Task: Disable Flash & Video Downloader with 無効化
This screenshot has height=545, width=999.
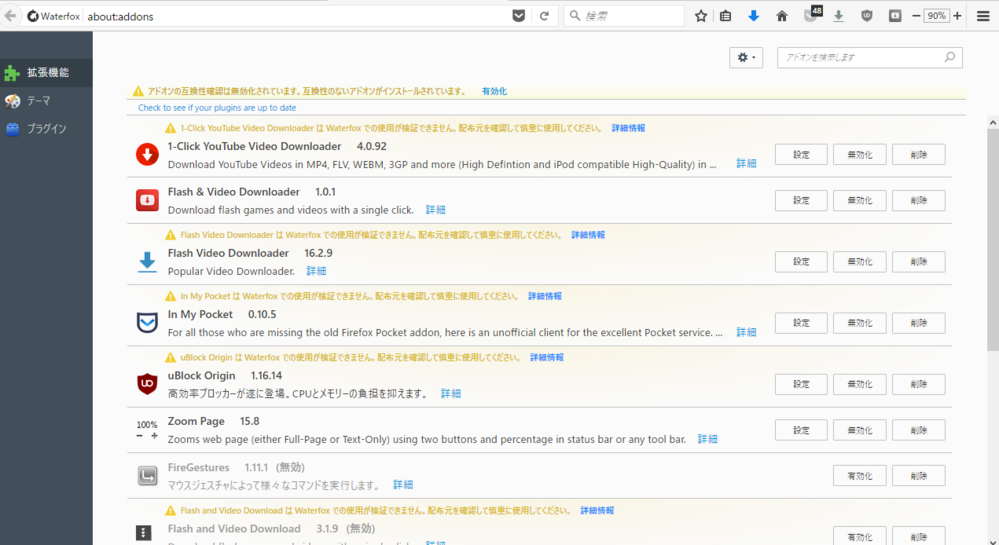Action: point(859,201)
